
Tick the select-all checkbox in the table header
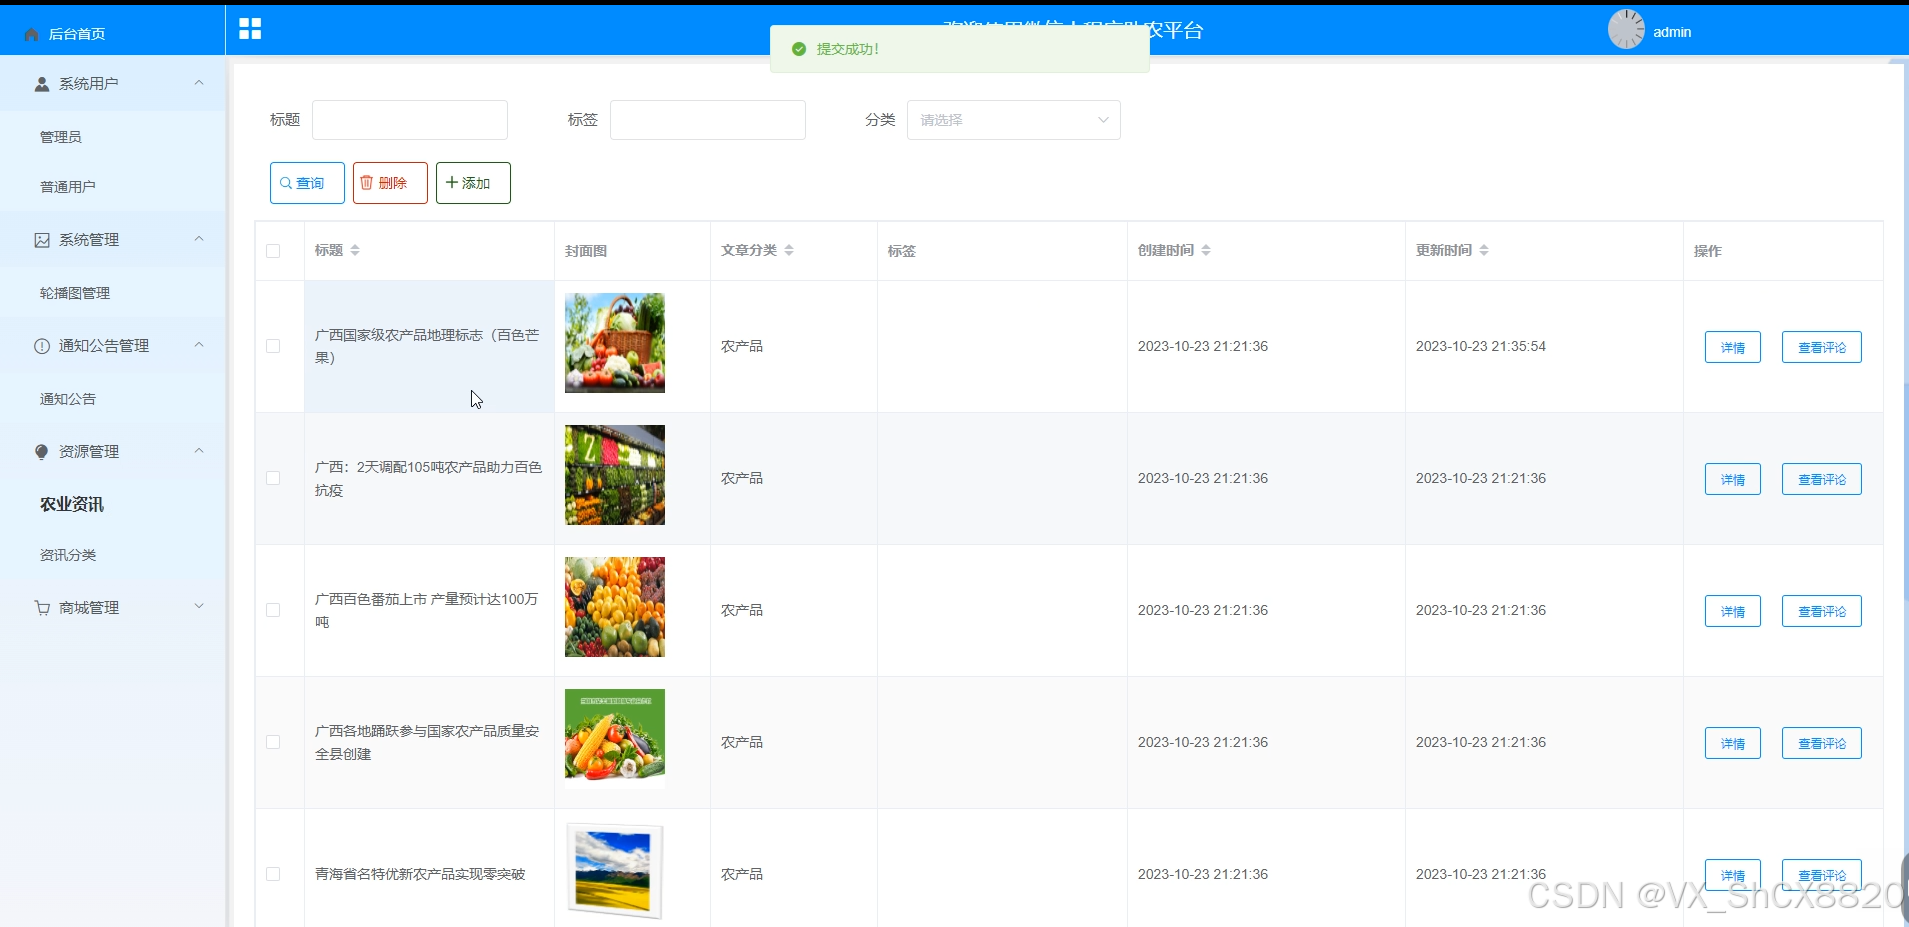tap(273, 251)
